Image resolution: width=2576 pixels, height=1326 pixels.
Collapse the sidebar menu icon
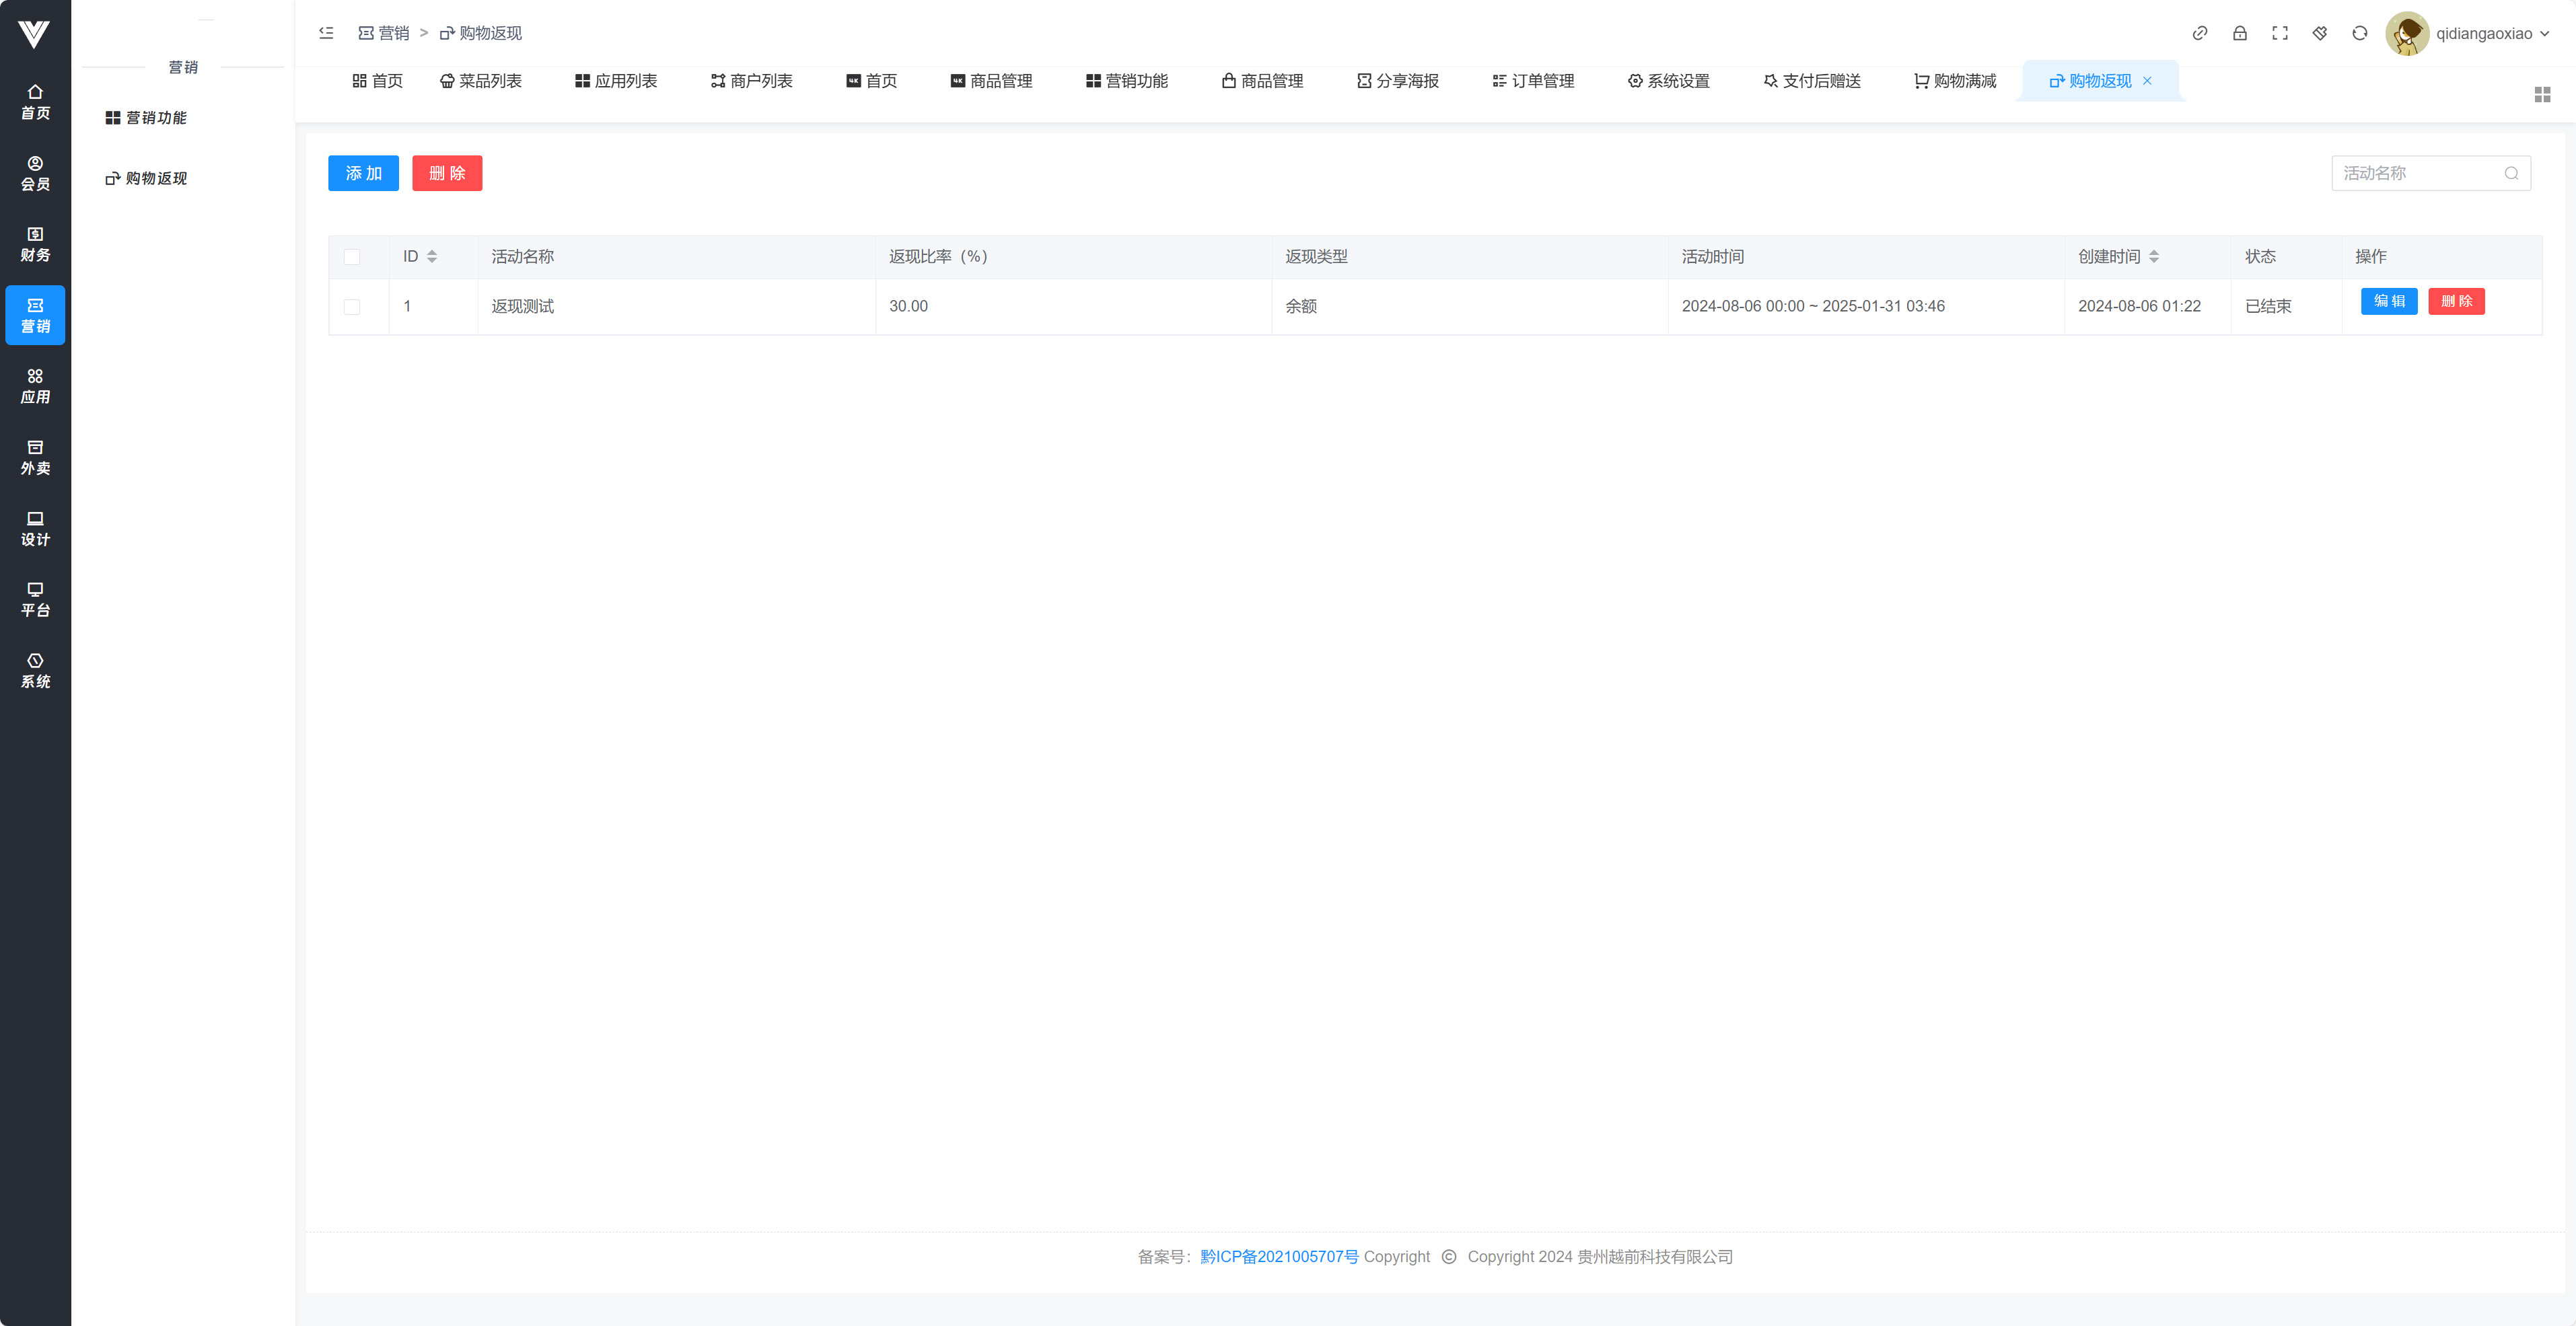click(326, 33)
